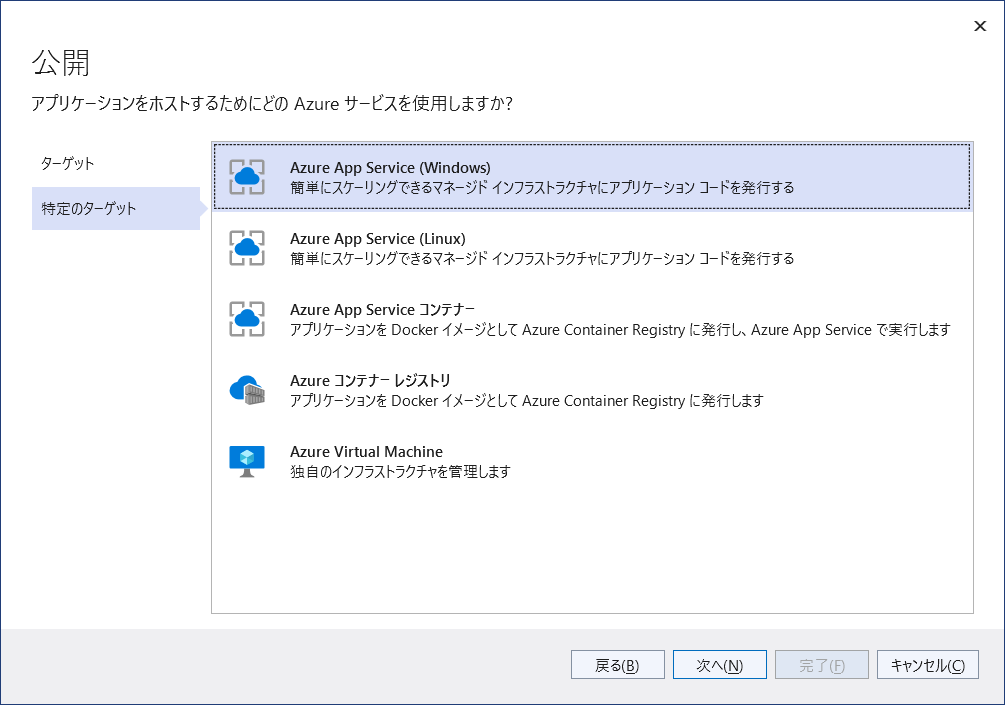This screenshot has height=705, width=1005.
Task: Close the 公開 dialog
Action: pyautogui.click(x=980, y=26)
